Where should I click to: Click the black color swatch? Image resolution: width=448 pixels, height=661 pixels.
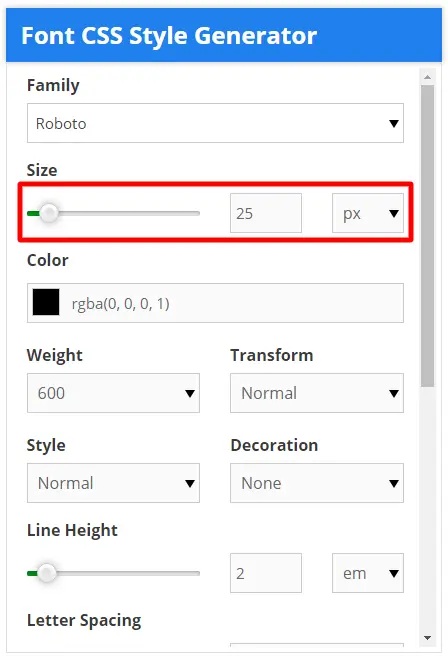46,302
